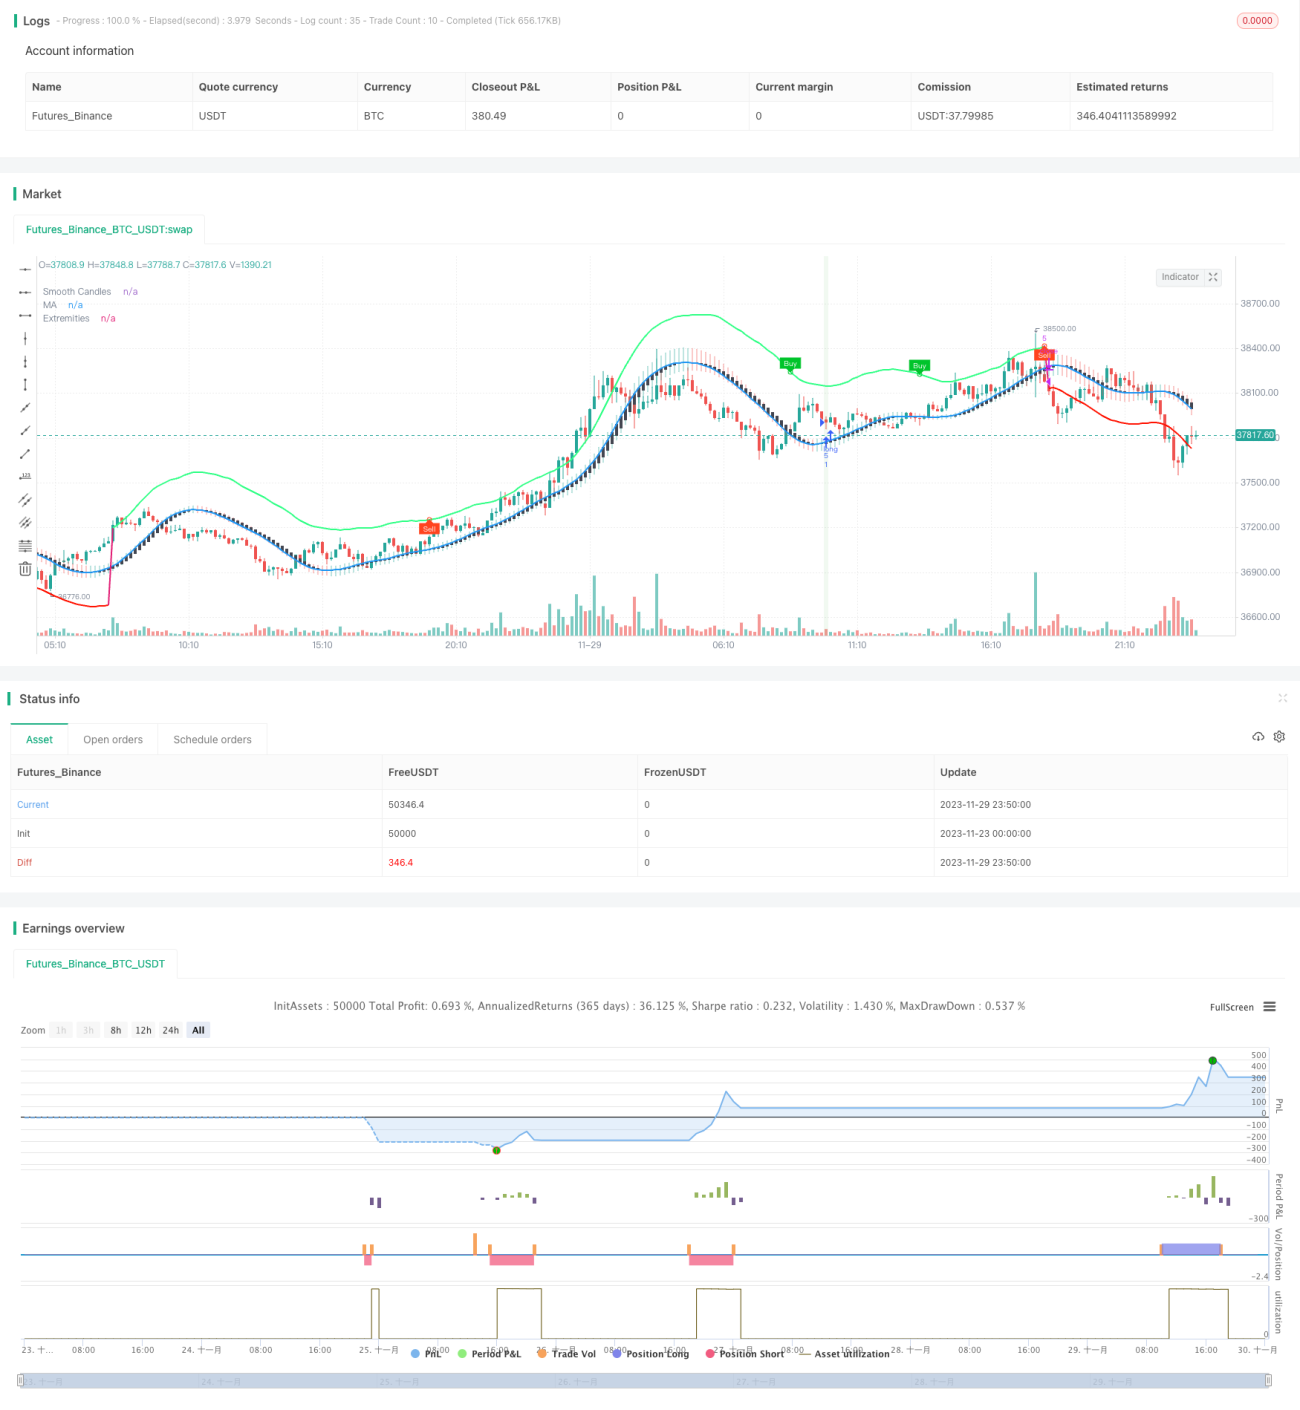Open the earnings chart hamburger menu
This screenshot has width=1300, height=1410.
[1269, 1007]
